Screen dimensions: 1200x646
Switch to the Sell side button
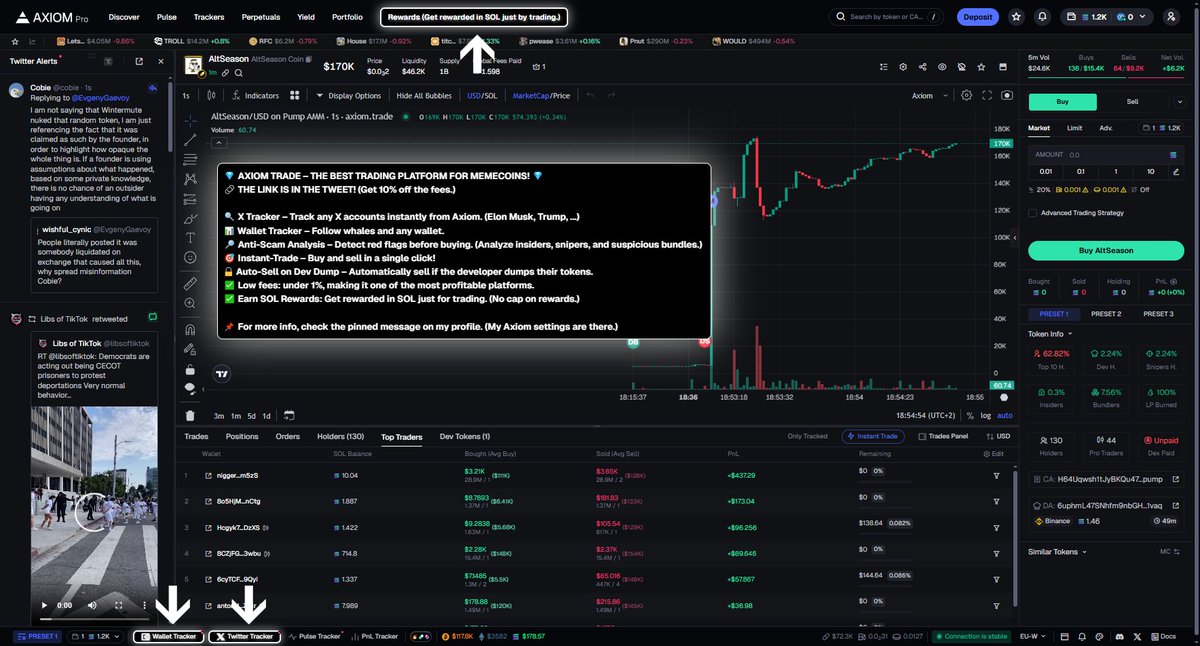(x=1133, y=101)
